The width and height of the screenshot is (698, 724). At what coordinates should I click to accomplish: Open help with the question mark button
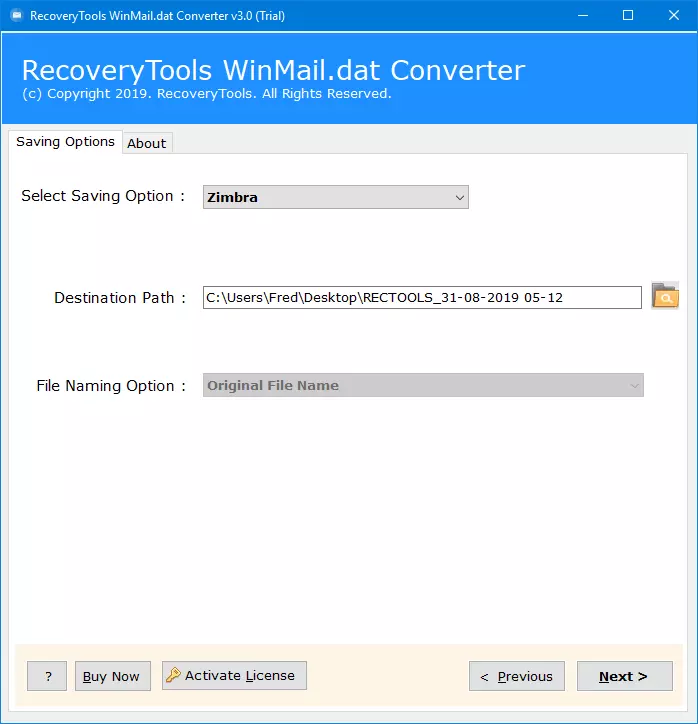(x=47, y=676)
